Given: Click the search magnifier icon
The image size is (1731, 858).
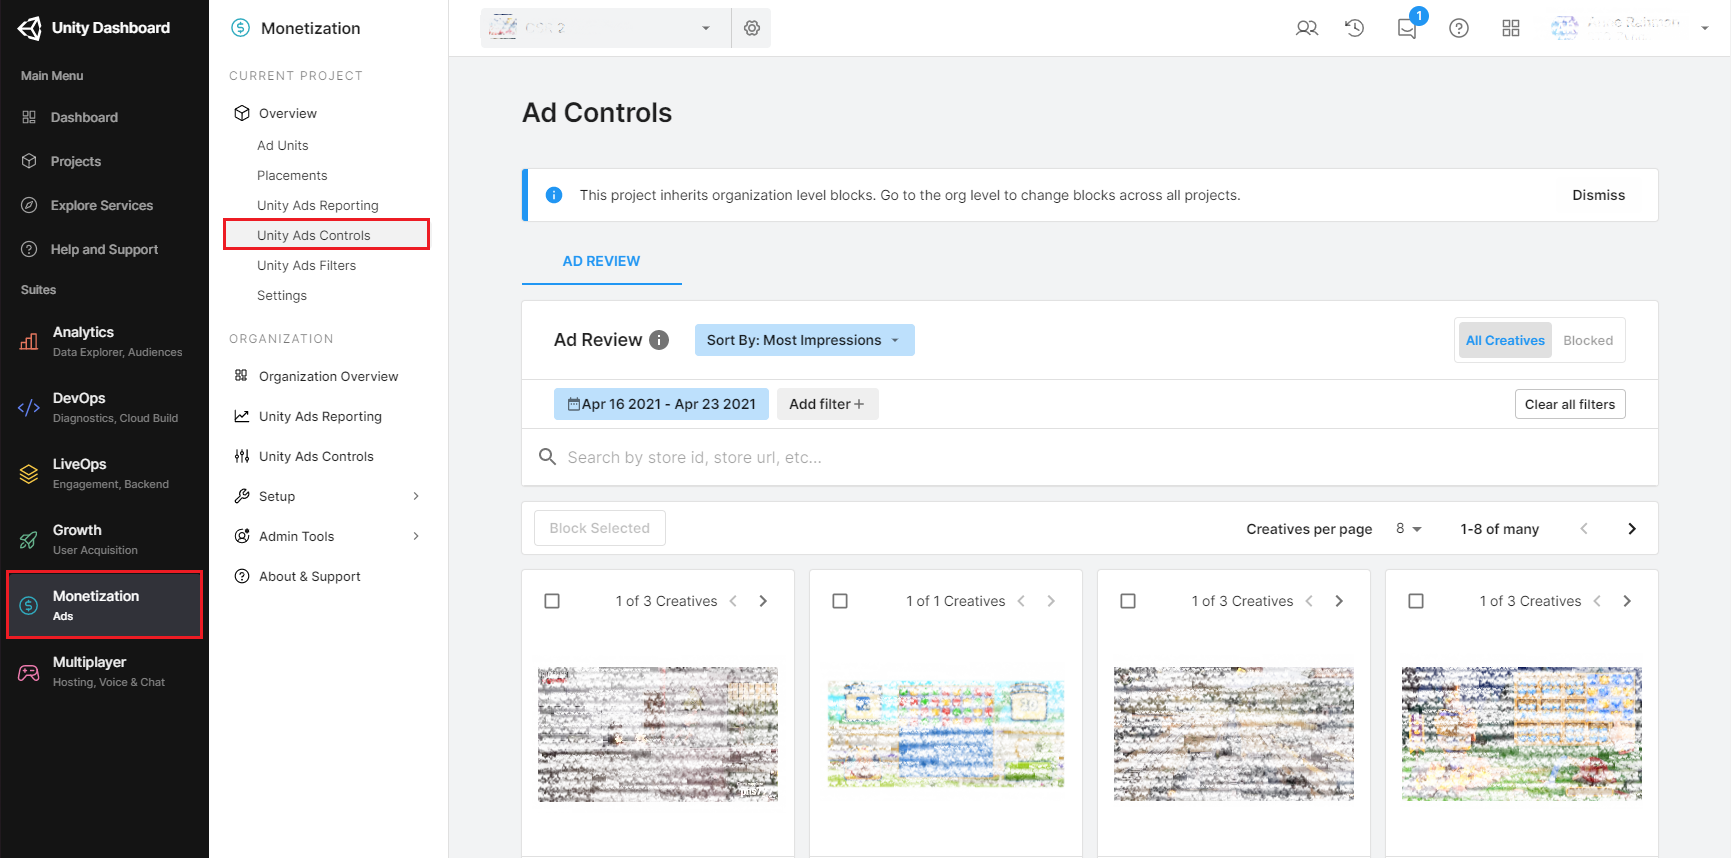Looking at the screenshot, I should [x=547, y=457].
